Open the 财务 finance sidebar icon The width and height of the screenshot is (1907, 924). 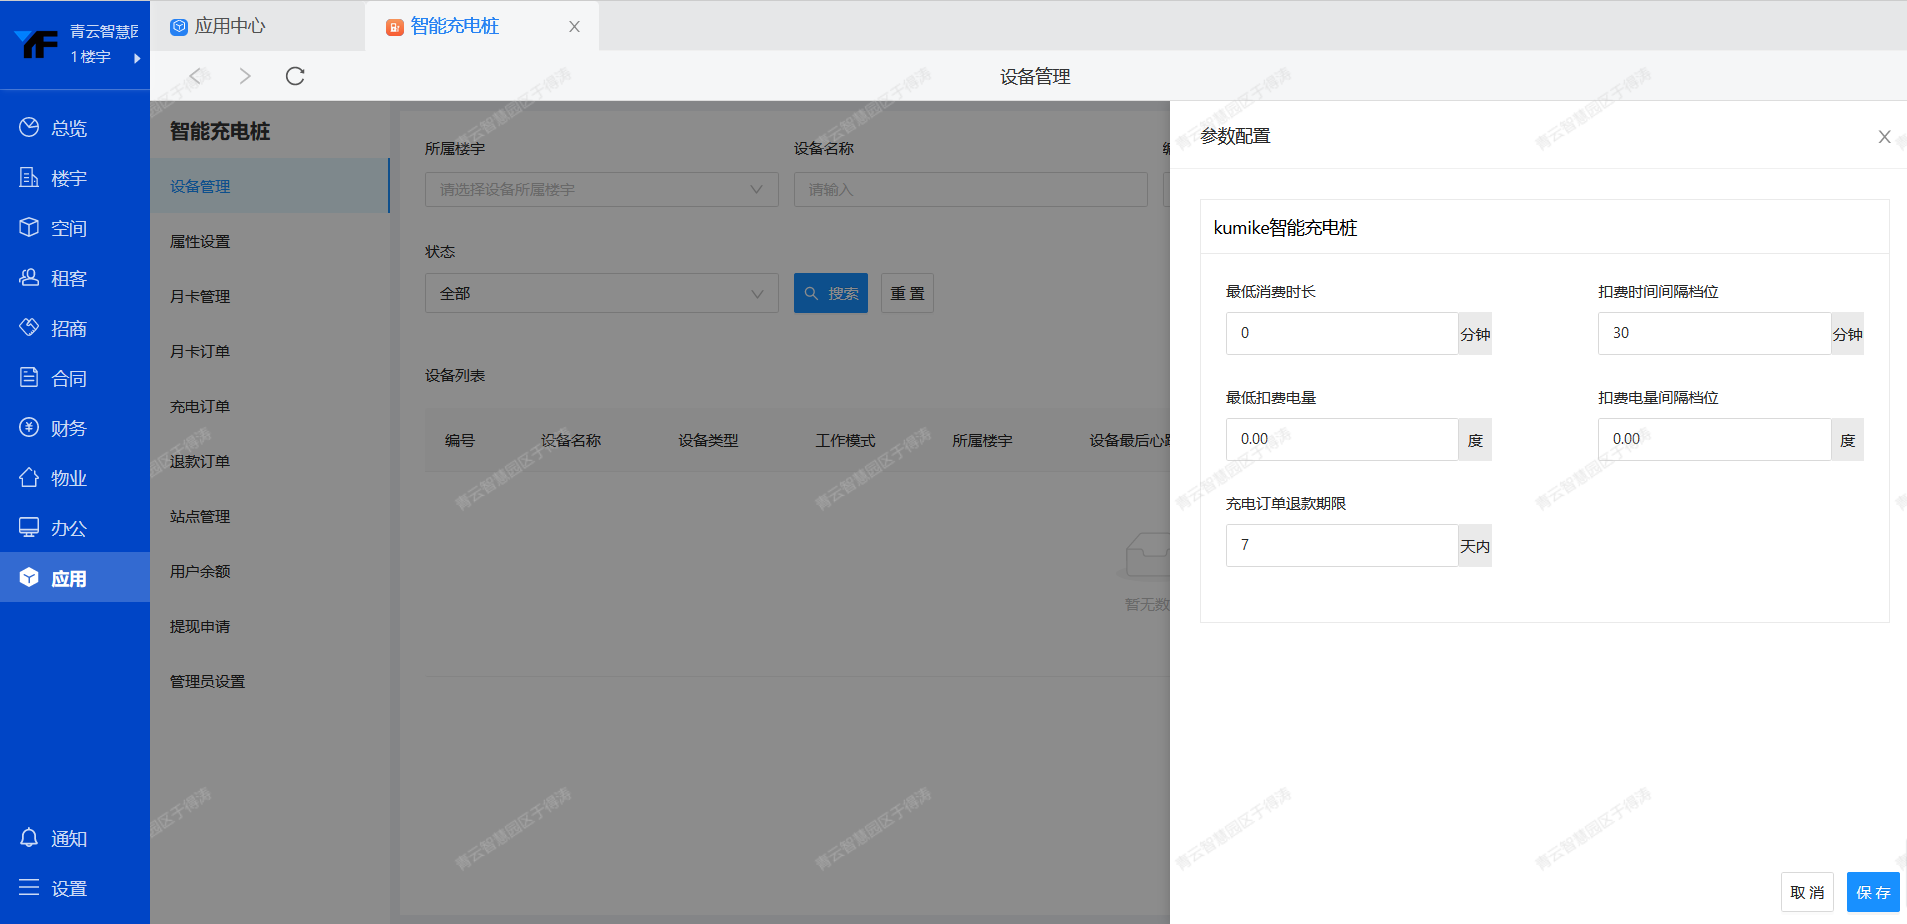(29, 427)
